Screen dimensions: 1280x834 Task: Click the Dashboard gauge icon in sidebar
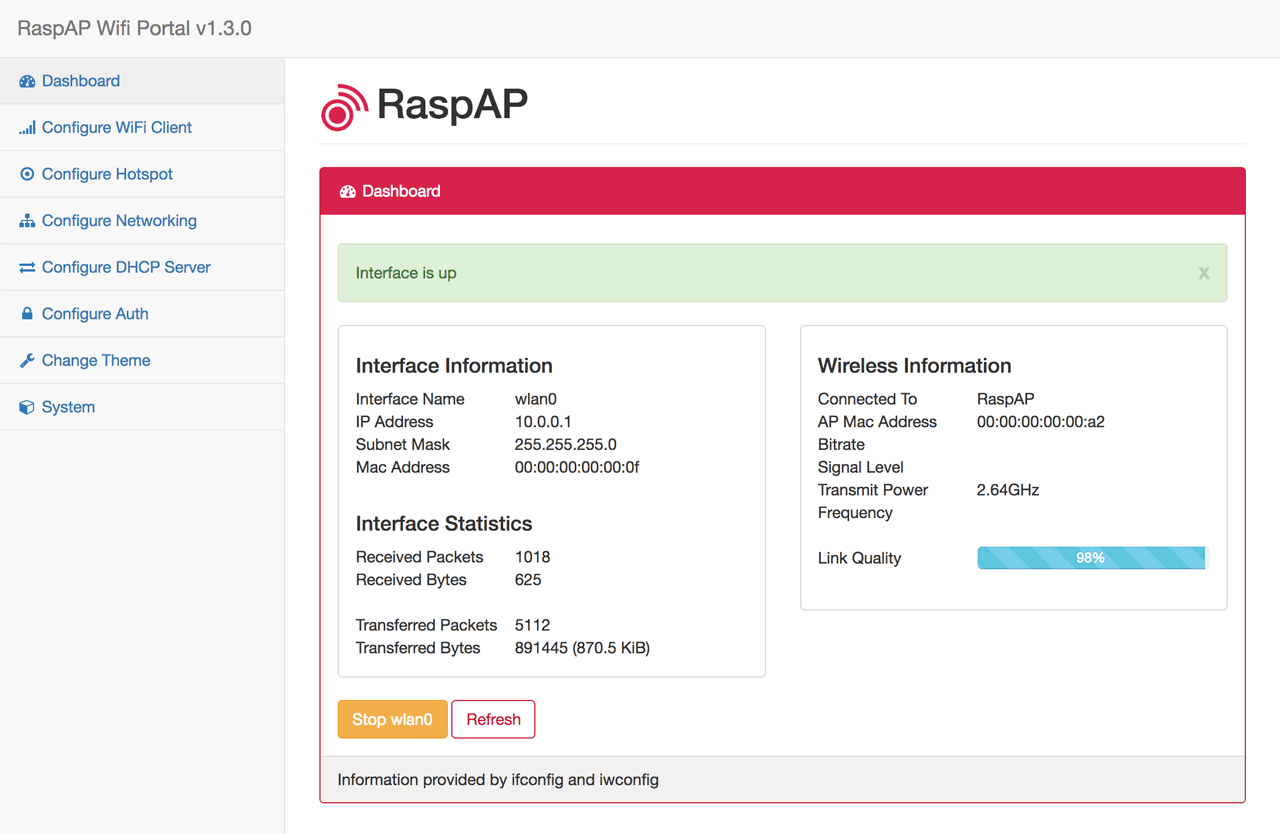[x=27, y=81]
